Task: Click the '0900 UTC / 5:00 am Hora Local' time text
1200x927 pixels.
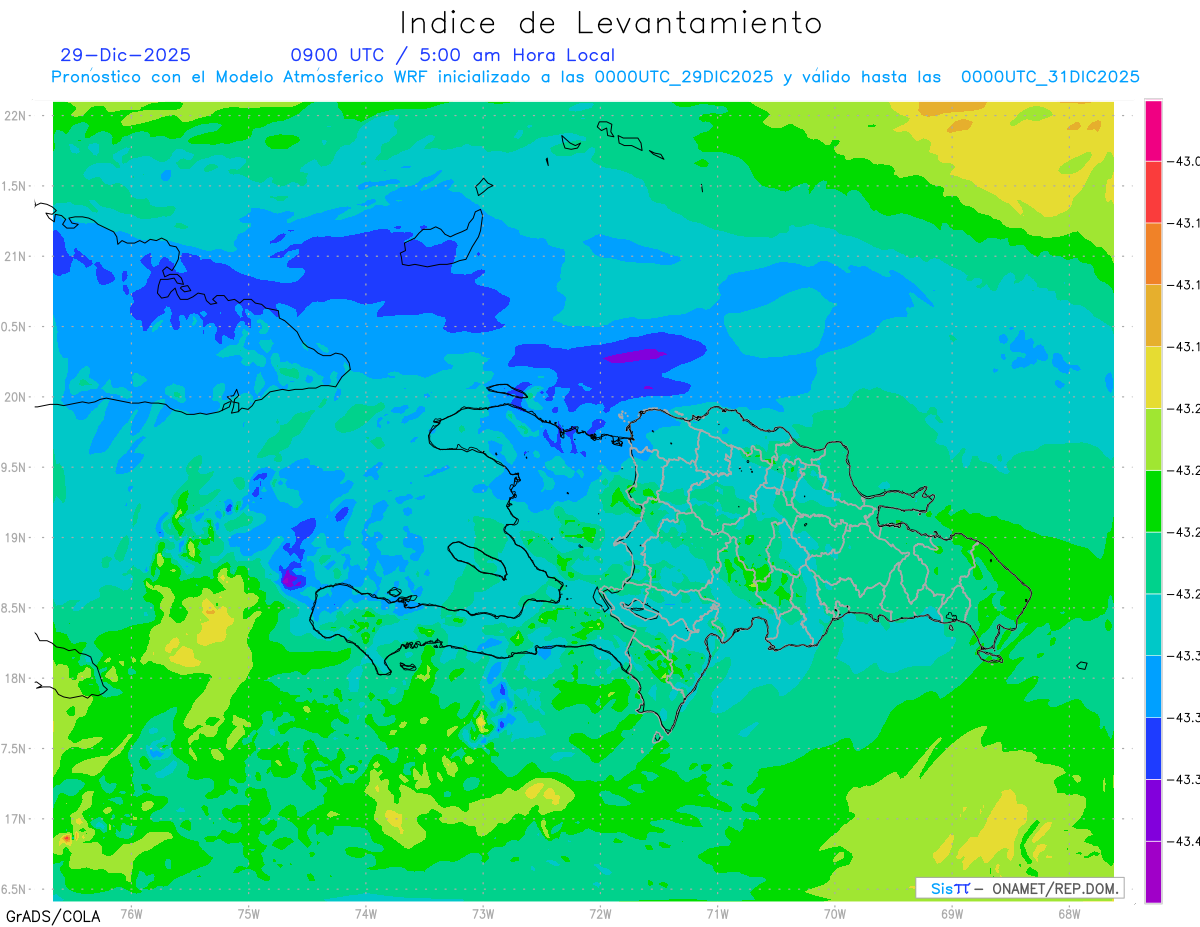Action: click(453, 55)
